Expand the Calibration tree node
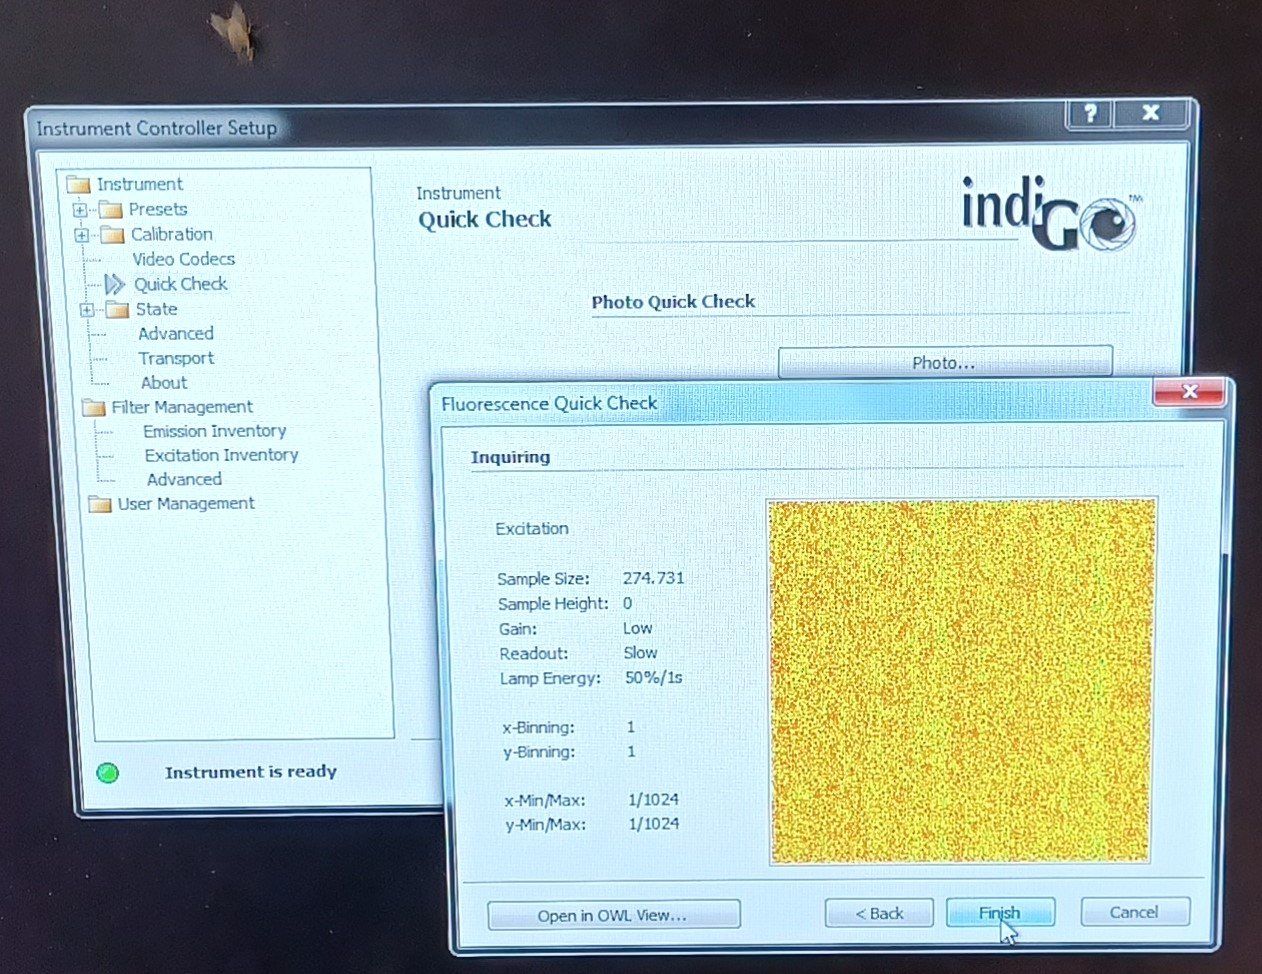This screenshot has height=974, width=1262. point(82,235)
